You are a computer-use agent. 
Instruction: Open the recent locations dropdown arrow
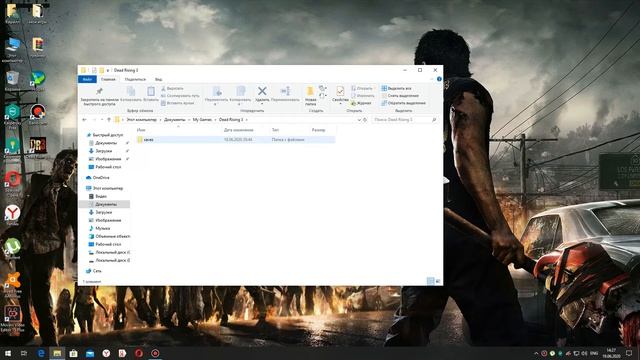pos(102,120)
